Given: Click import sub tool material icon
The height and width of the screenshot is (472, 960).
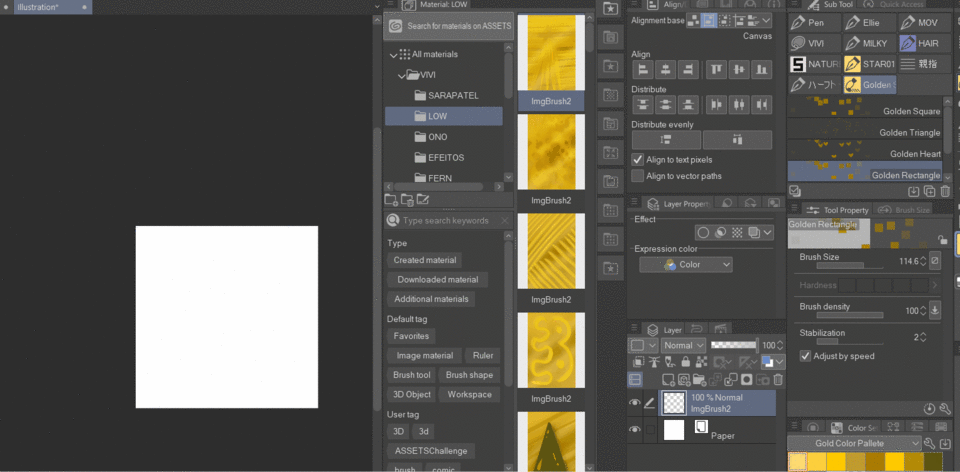Looking at the screenshot, I should (x=914, y=191).
